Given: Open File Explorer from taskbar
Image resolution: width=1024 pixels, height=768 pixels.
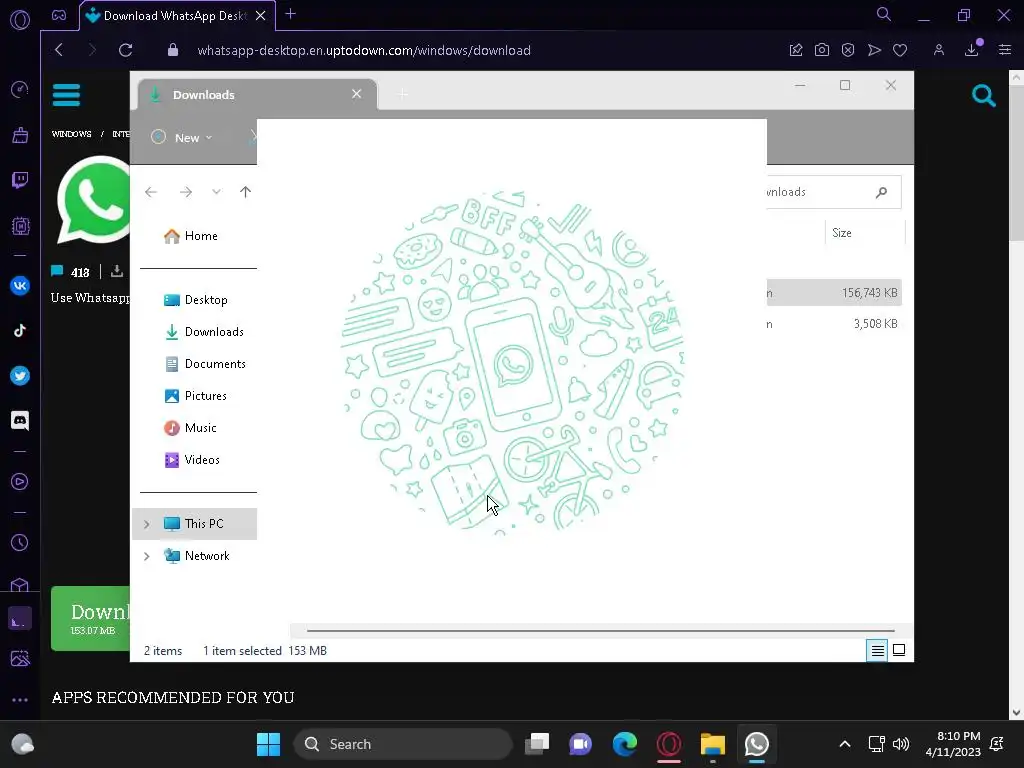Looking at the screenshot, I should click(712, 744).
